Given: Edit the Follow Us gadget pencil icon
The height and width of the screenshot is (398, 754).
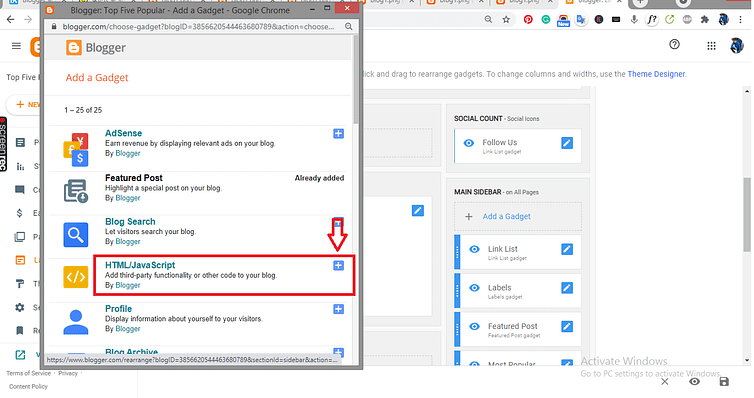Looking at the screenshot, I should (567, 143).
